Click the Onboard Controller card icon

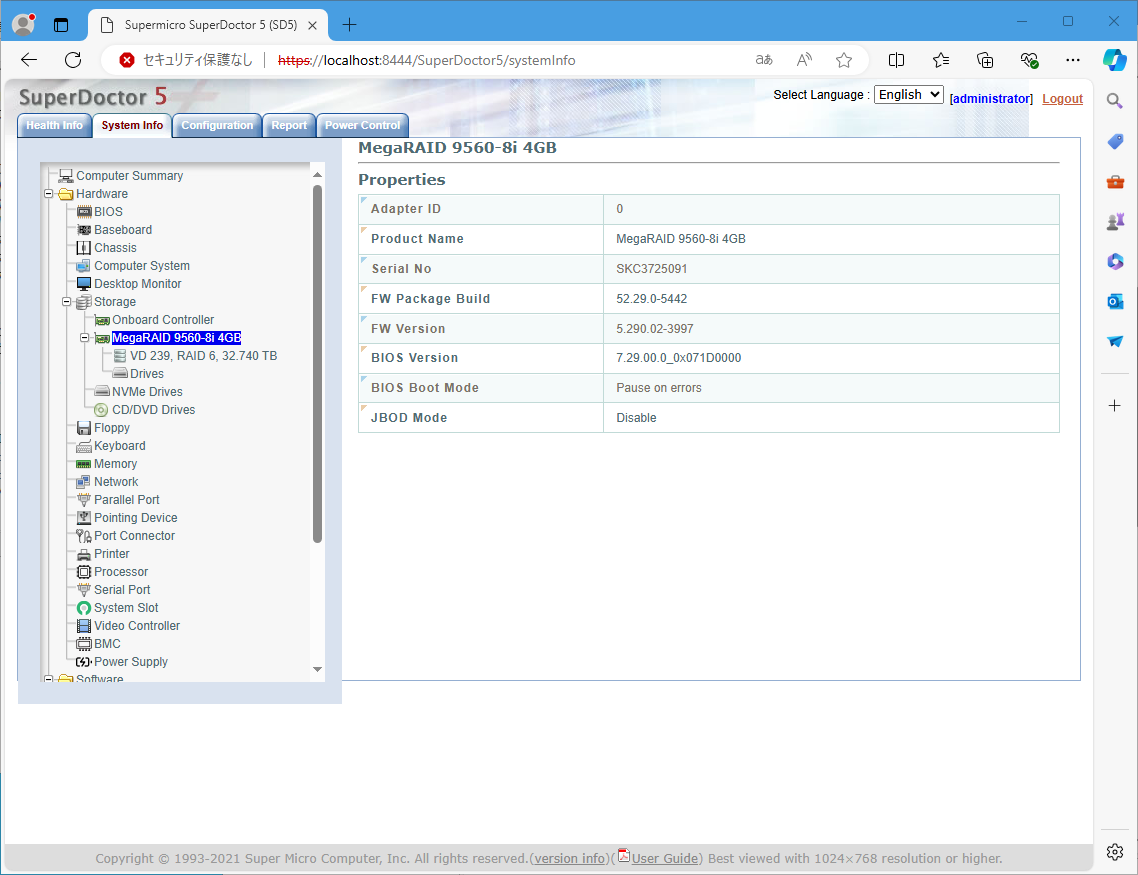pos(102,320)
